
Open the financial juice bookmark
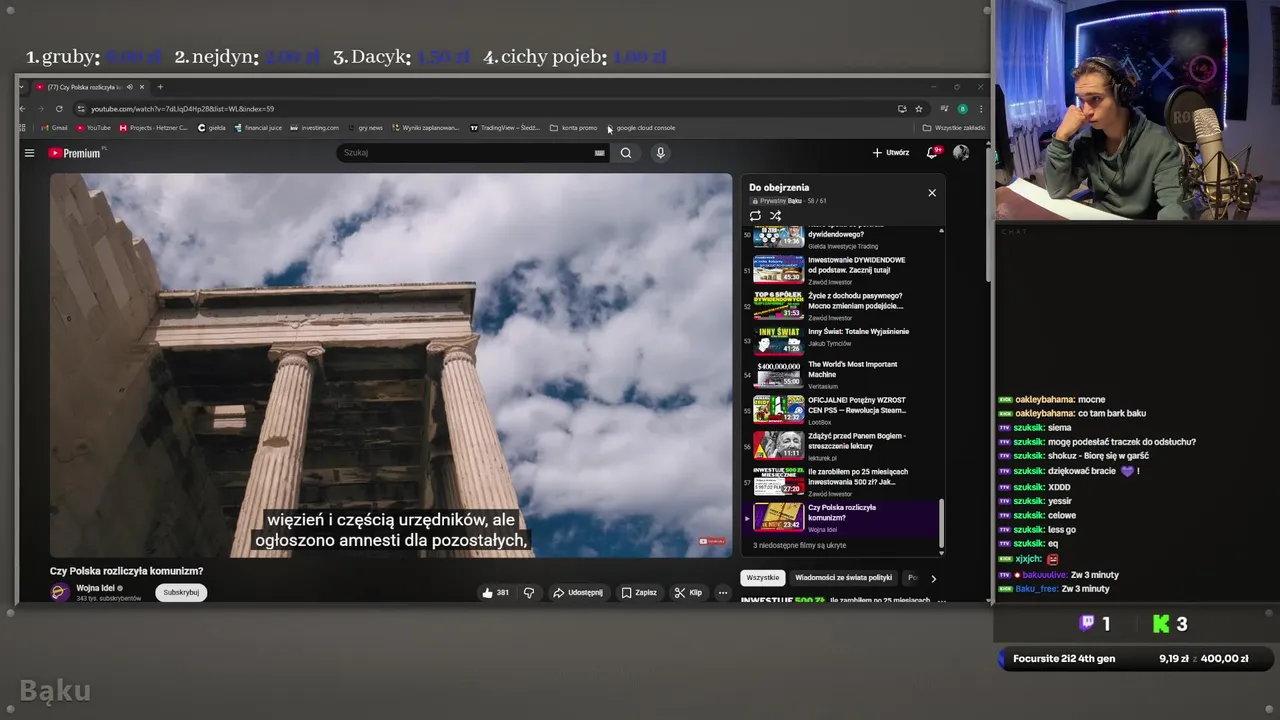click(x=258, y=128)
